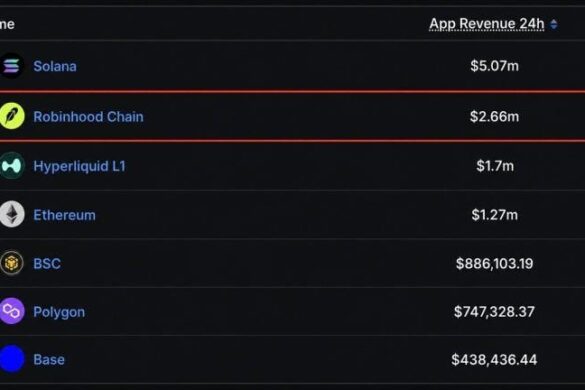Click the Hyperliquid L1 logo icon
This screenshot has width=585, height=390.
(12, 166)
